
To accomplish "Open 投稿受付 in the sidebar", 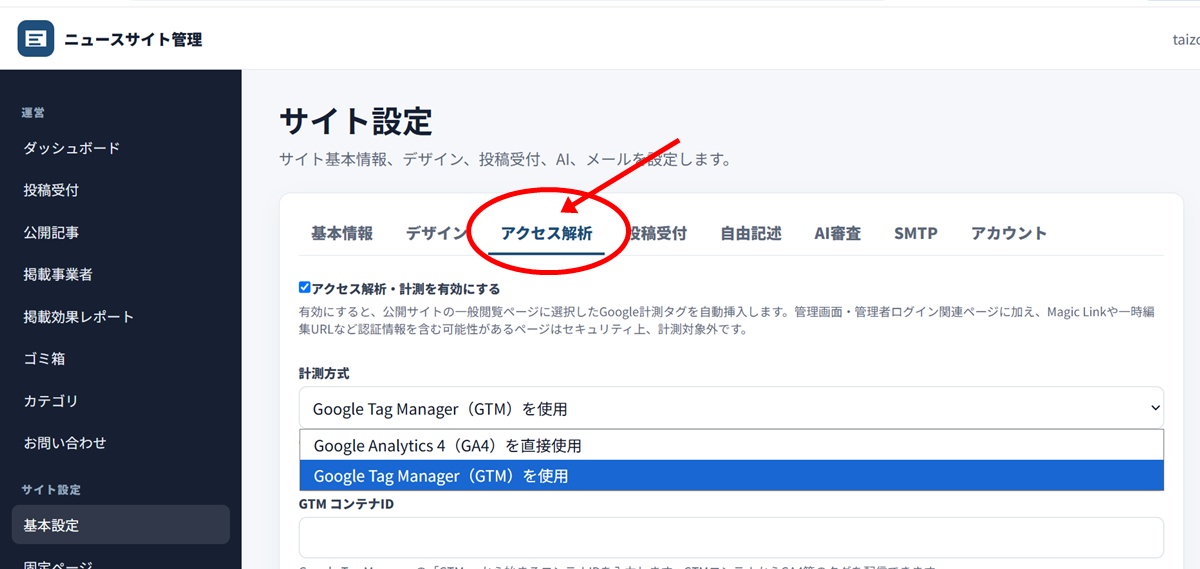I will 51,190.
